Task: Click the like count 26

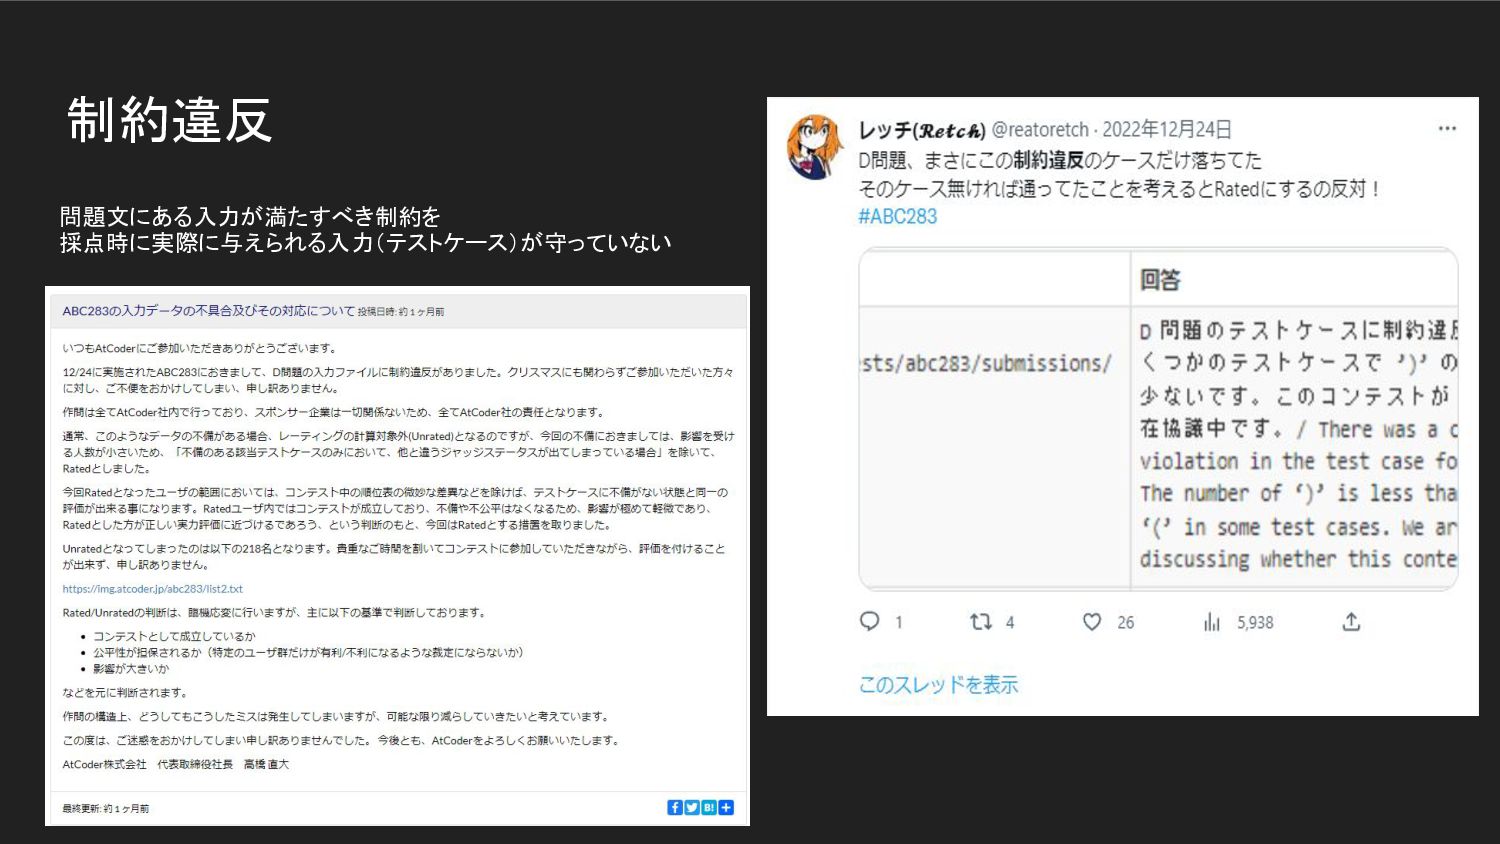Action: tap(1126, 623)
